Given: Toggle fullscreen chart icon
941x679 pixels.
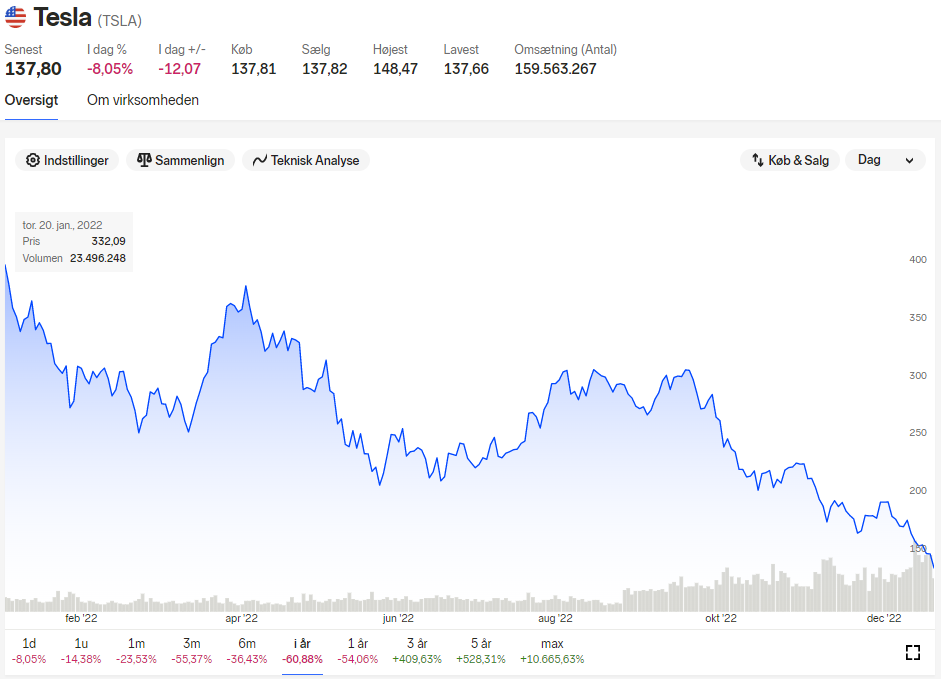Looking at the screenshot, I should tap(913, 652).
